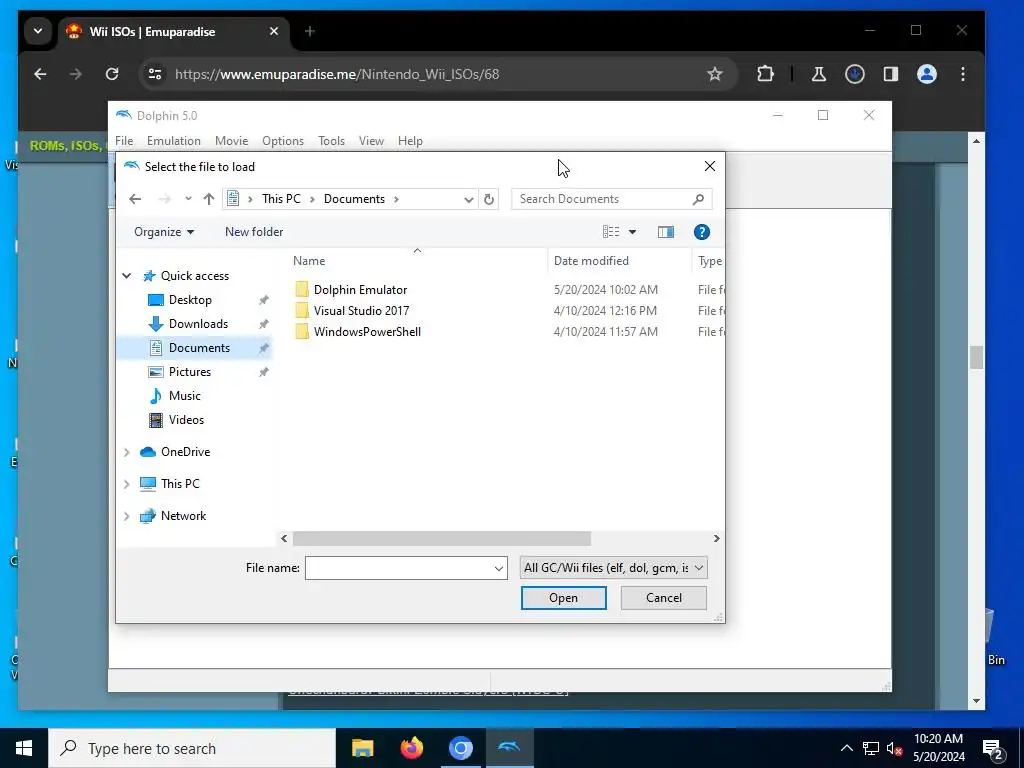Open Dolphin Options menu

coord(283,141)
